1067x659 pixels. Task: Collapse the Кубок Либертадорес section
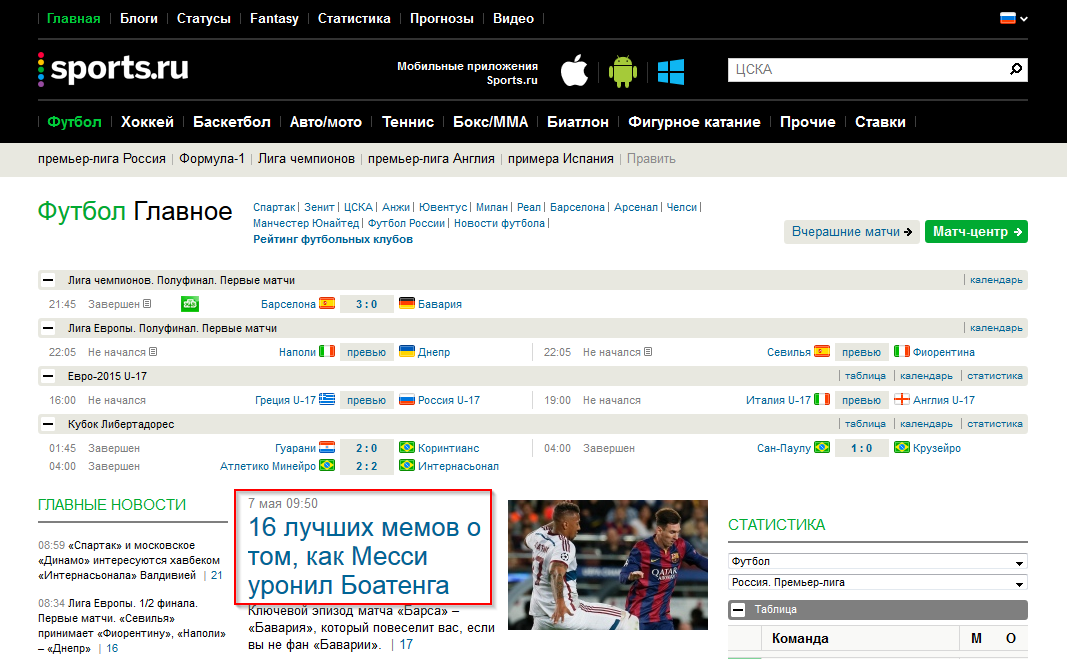tap(48, 424)
